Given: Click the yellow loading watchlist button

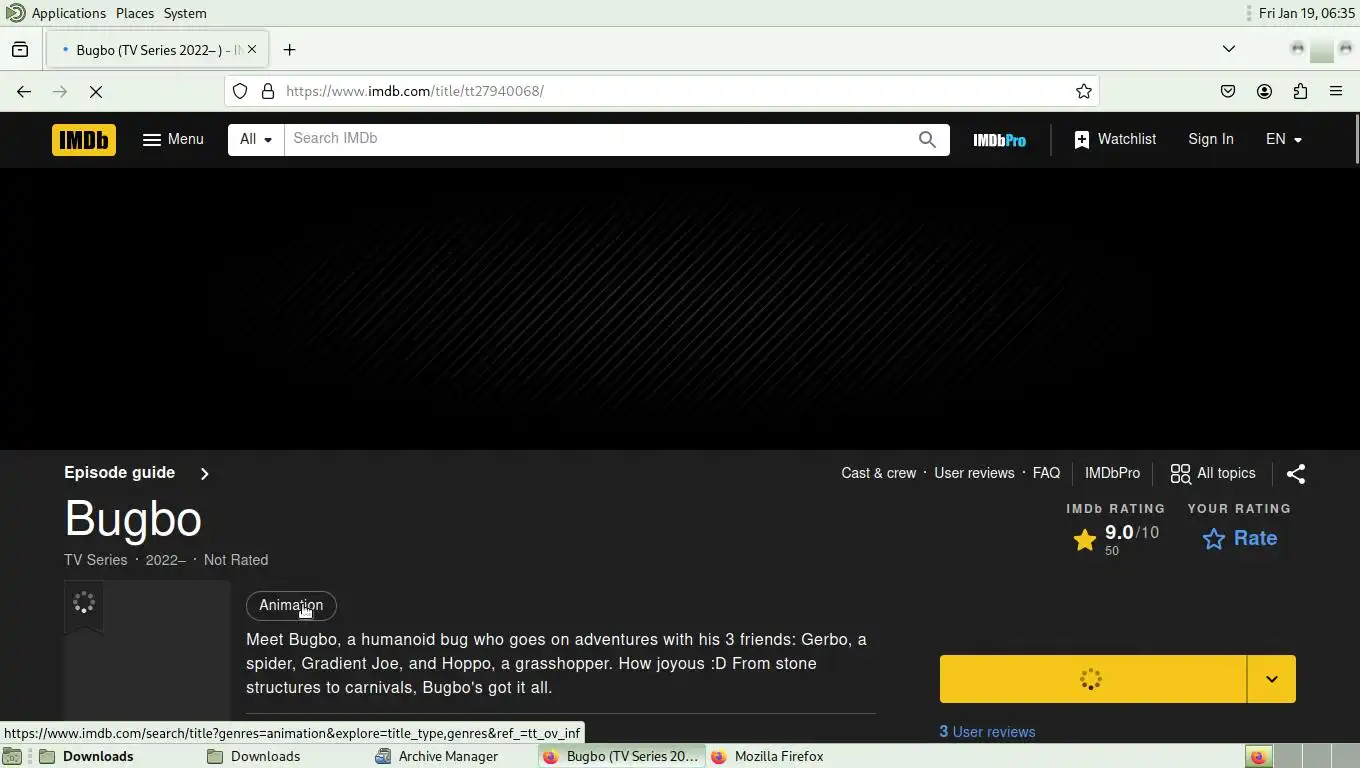Looking at the screenshot, I should (1092, 679).
